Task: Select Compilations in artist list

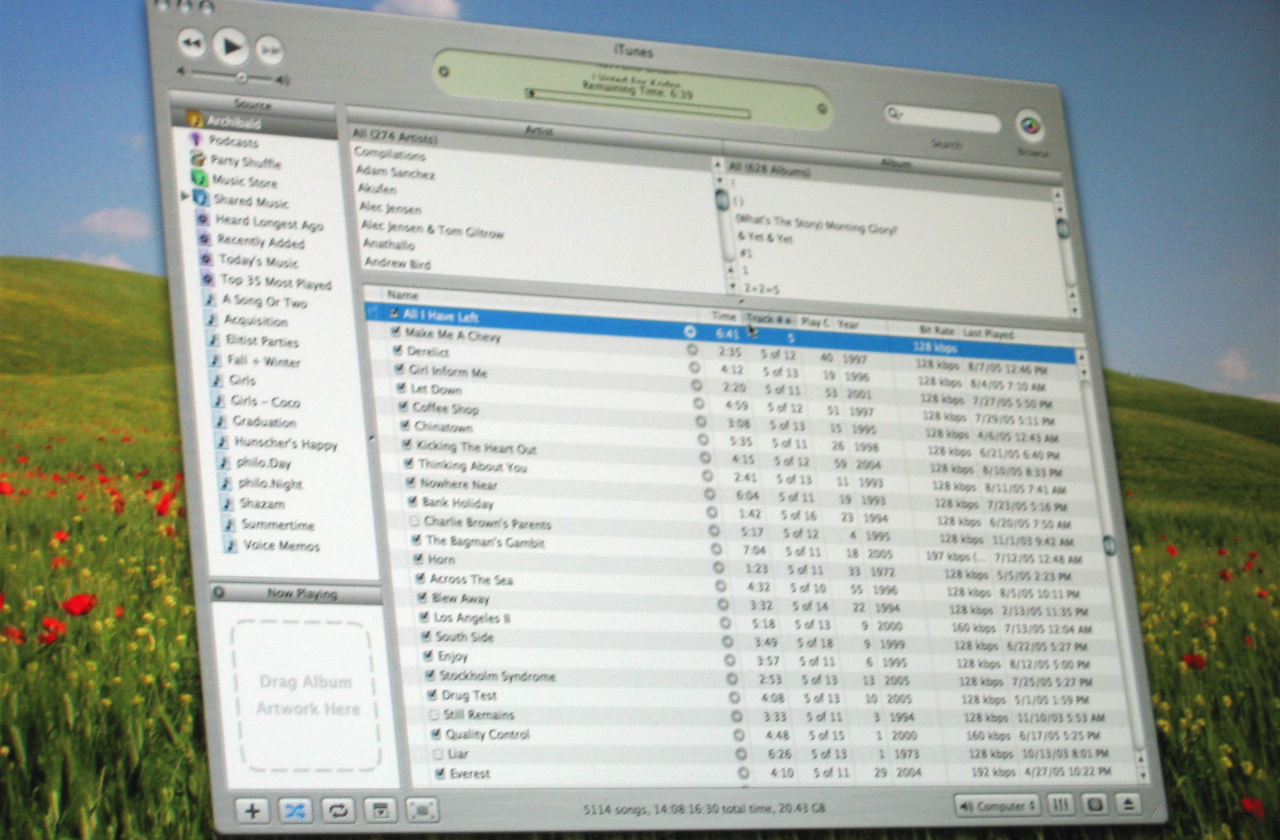Action: point(390,154)
